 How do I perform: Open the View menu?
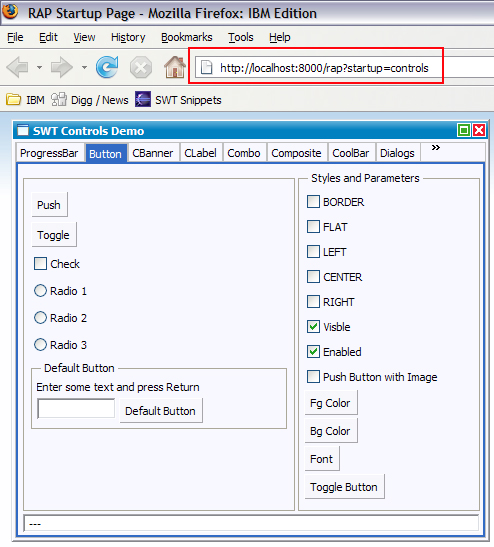84,37
